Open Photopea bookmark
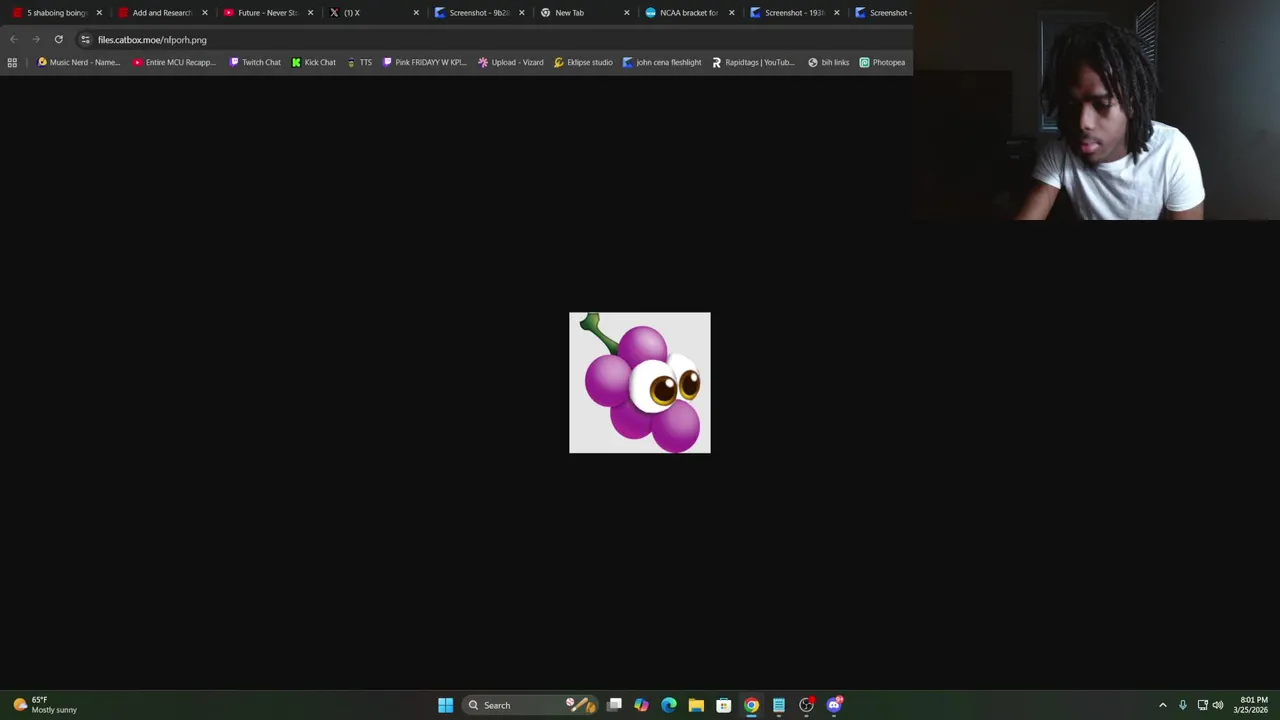 [882, 62]
